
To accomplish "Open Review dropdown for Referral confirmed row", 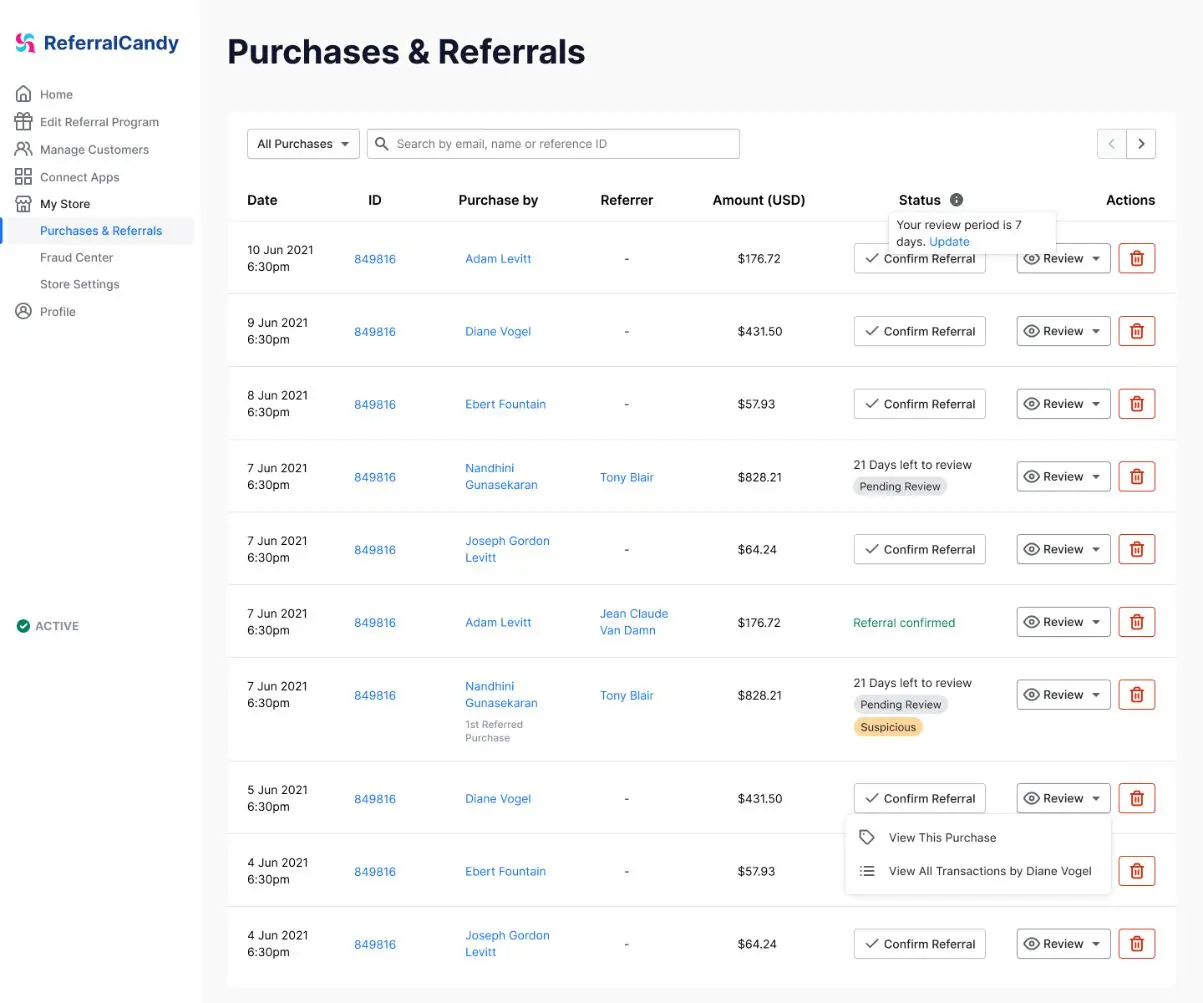I will coord(1064,622).
